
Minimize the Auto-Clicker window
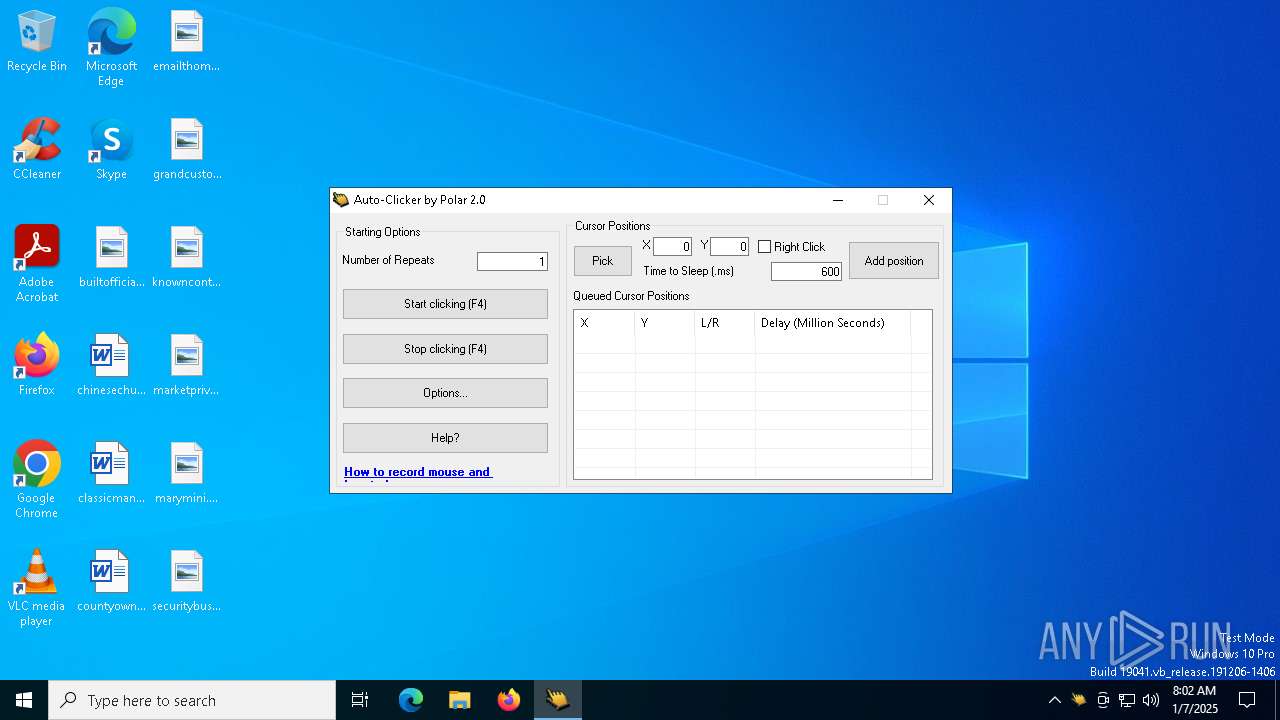[x=838, y=200]
